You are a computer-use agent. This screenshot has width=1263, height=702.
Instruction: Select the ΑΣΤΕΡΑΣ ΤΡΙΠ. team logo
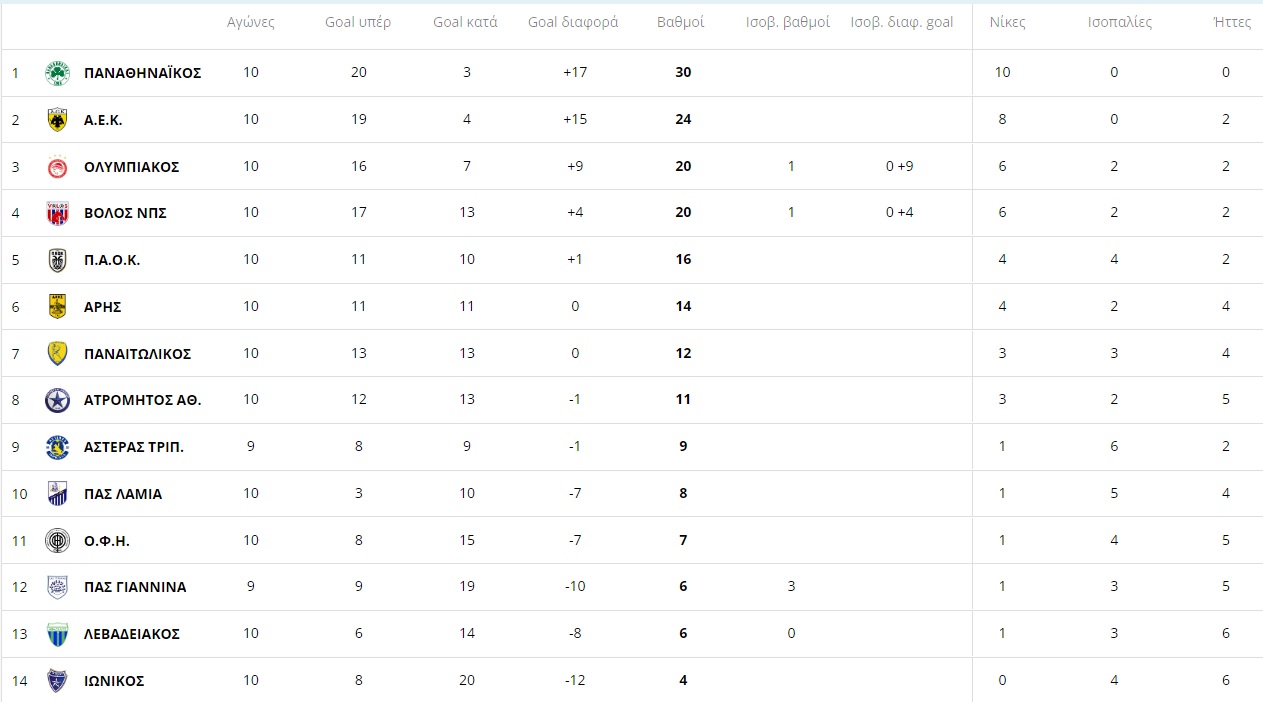(x=58, y=447)
